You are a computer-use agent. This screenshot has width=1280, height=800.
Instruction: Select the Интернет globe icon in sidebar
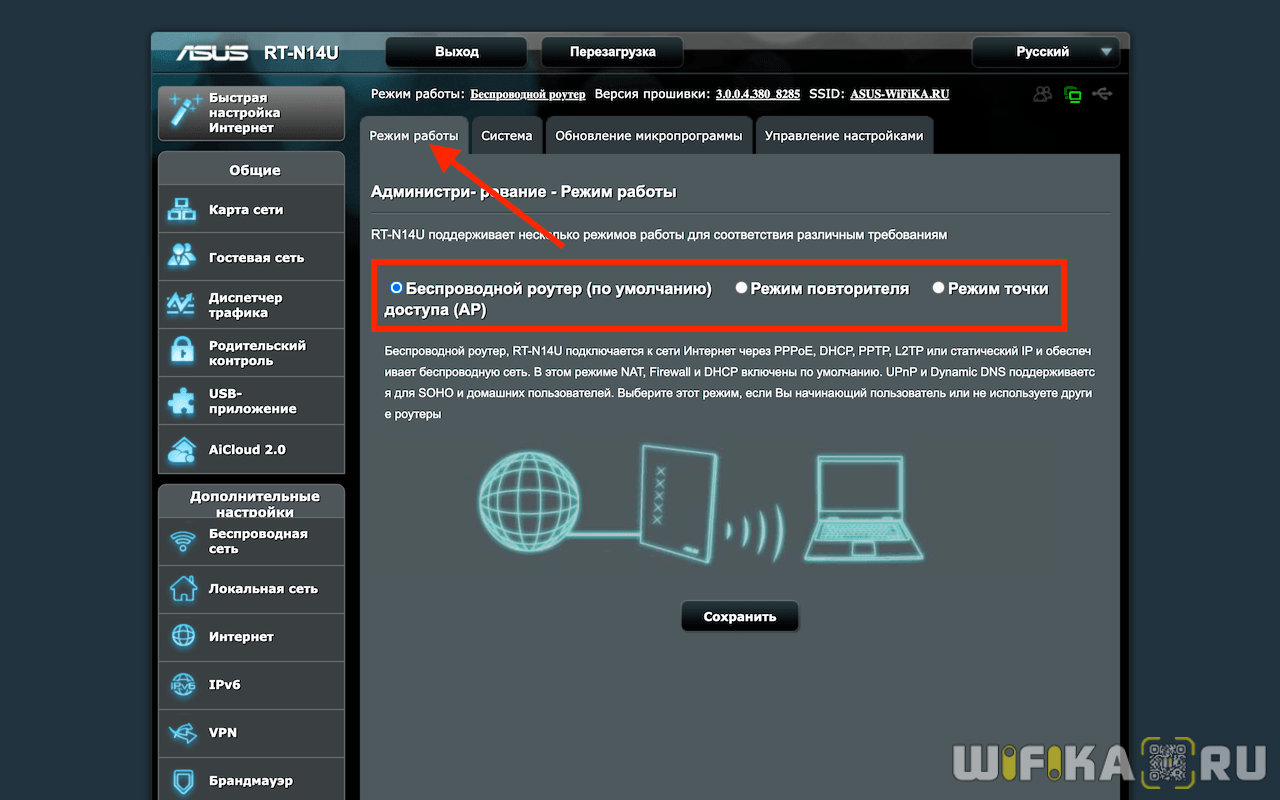point(182,636)
